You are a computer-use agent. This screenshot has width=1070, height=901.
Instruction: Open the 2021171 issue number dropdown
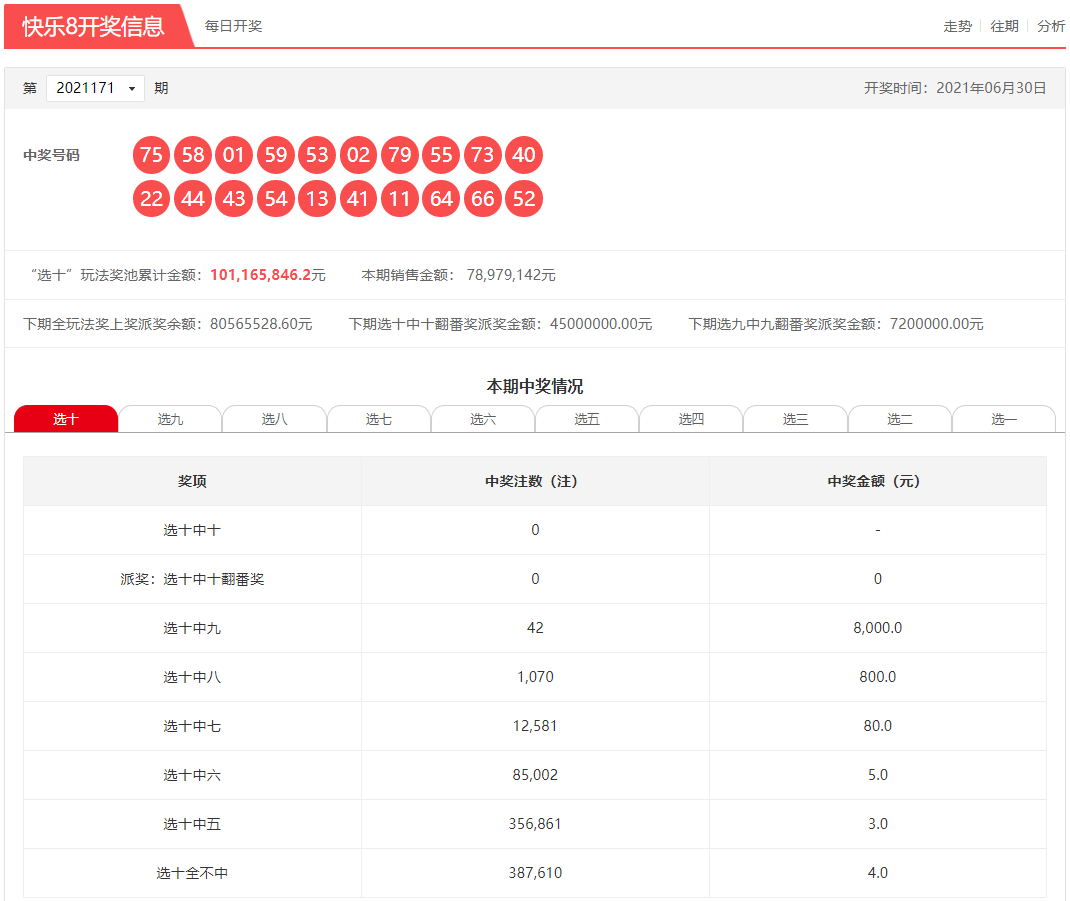95,88
